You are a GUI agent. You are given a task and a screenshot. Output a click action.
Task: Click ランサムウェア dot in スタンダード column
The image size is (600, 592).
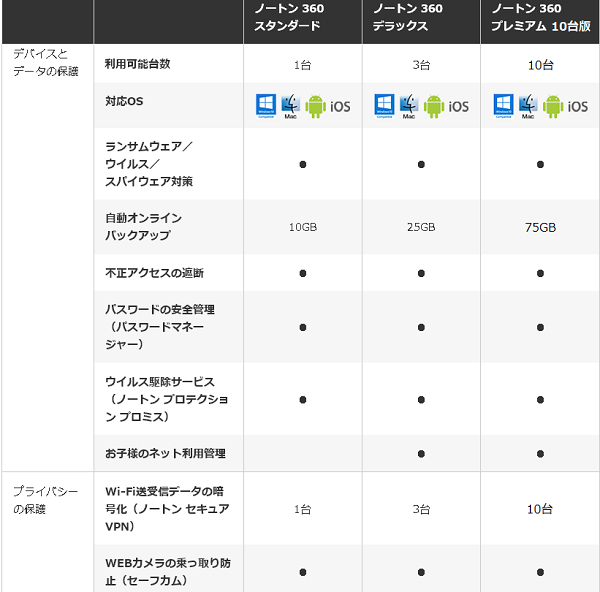[x=303, y=165]
